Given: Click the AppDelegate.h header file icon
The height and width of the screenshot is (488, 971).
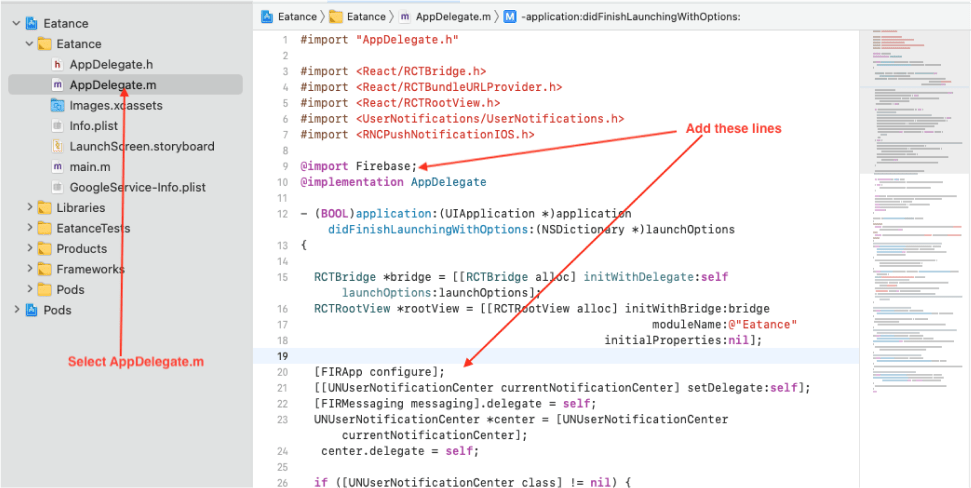Looking at the screenshot, I should [x=57, y=65].
